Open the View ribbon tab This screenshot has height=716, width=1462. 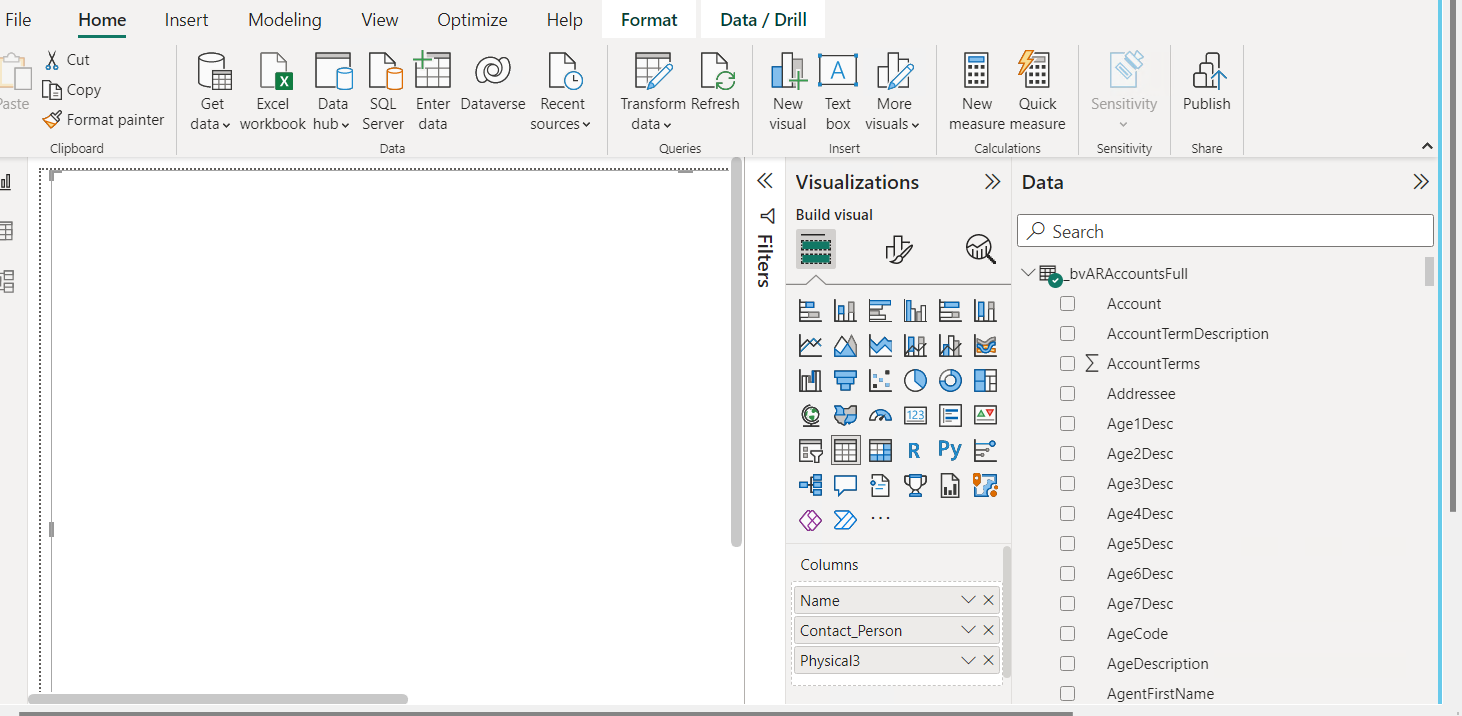click(380, 20)
